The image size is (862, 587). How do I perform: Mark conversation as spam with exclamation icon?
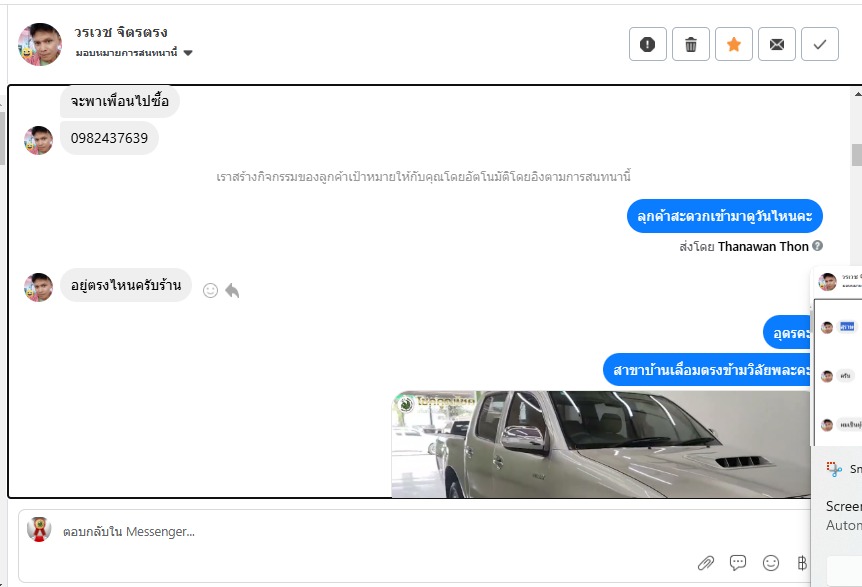(x=648, y=44)
